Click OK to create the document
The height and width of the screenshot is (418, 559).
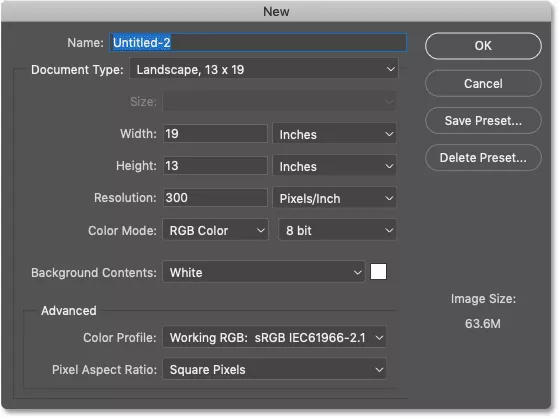point(483,46)
